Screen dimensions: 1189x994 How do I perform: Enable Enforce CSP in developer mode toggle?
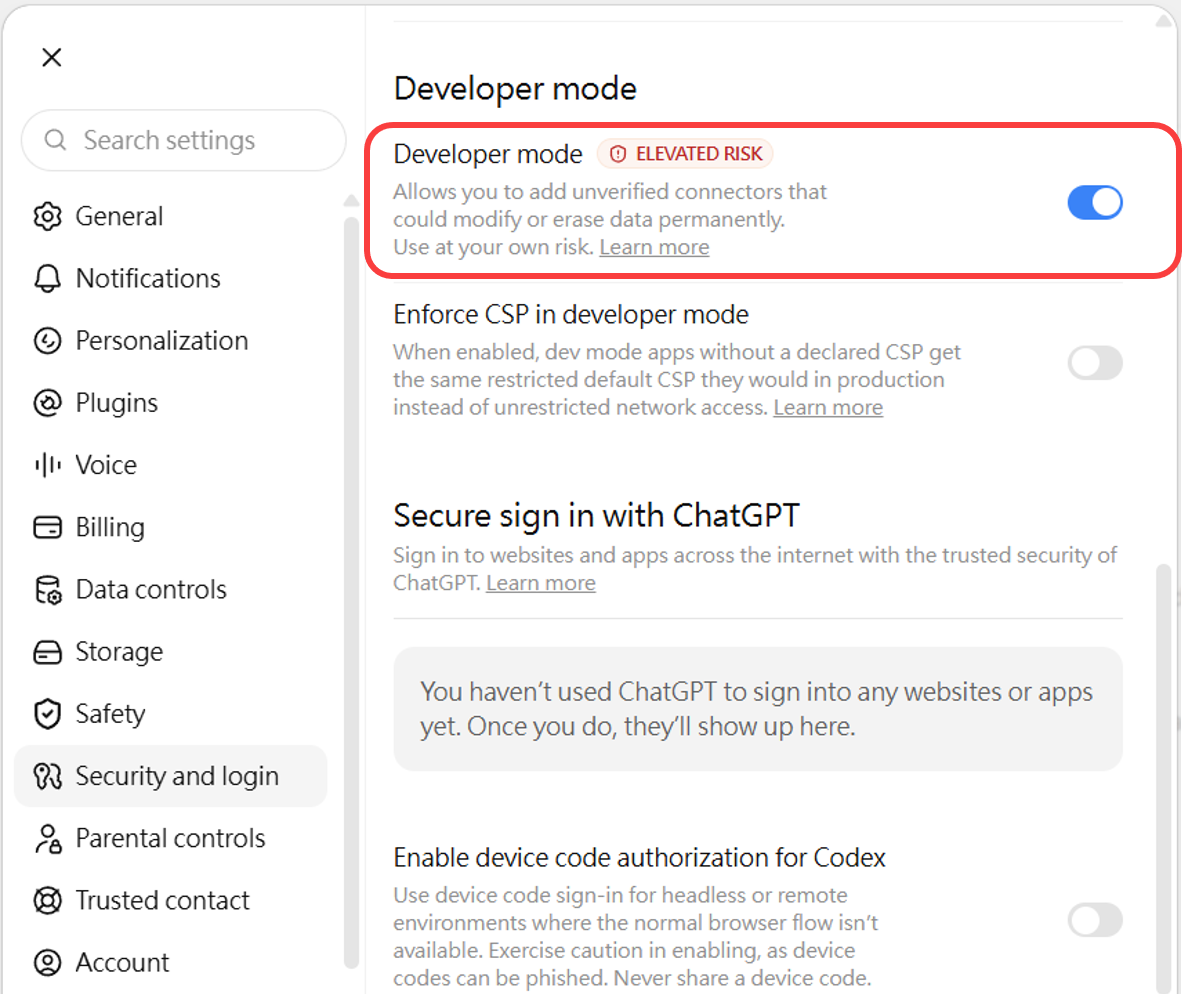click(1095, 362)
